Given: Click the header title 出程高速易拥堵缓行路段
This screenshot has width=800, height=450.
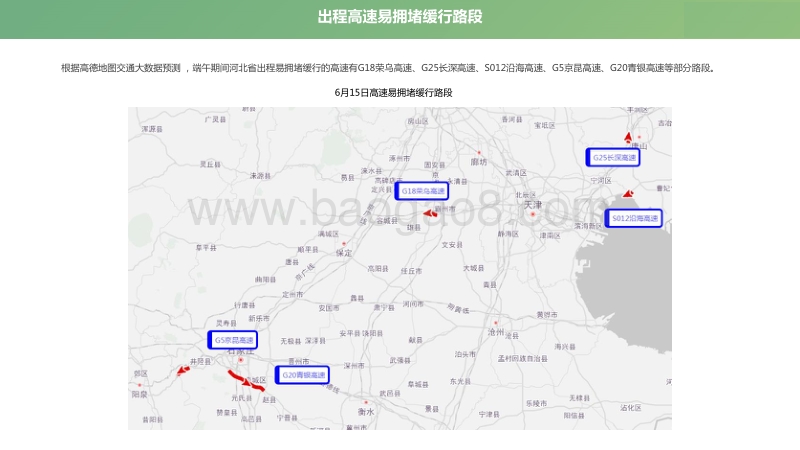Looking at the screenshot, I should click(x=400, y=17).
